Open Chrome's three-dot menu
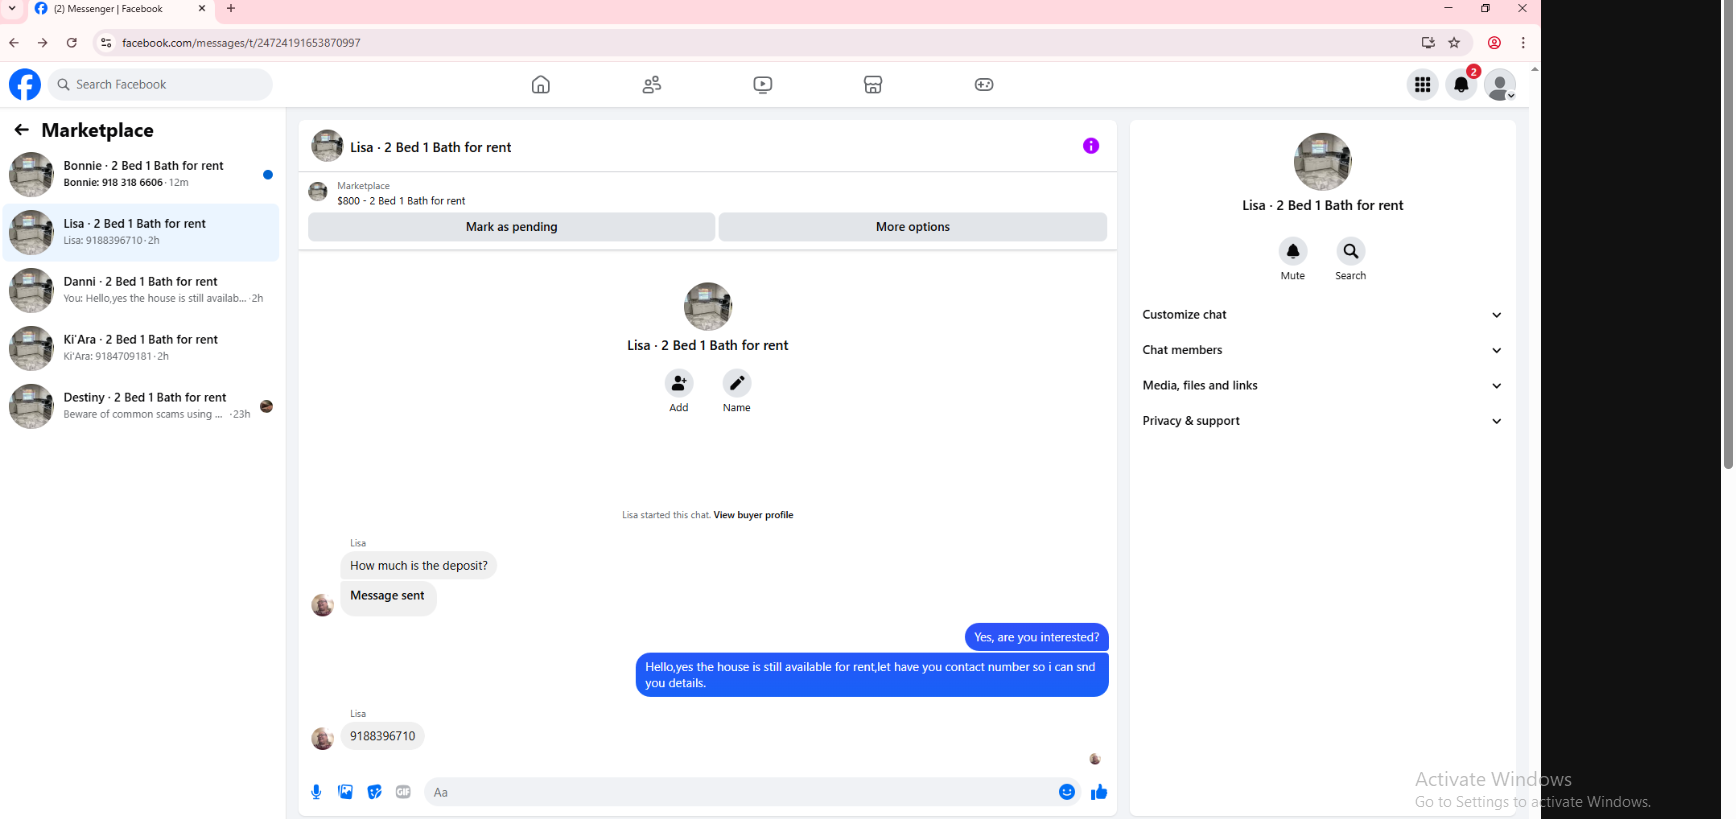The height and width of the screenshot is (819, 1736). click(1523, 43)
